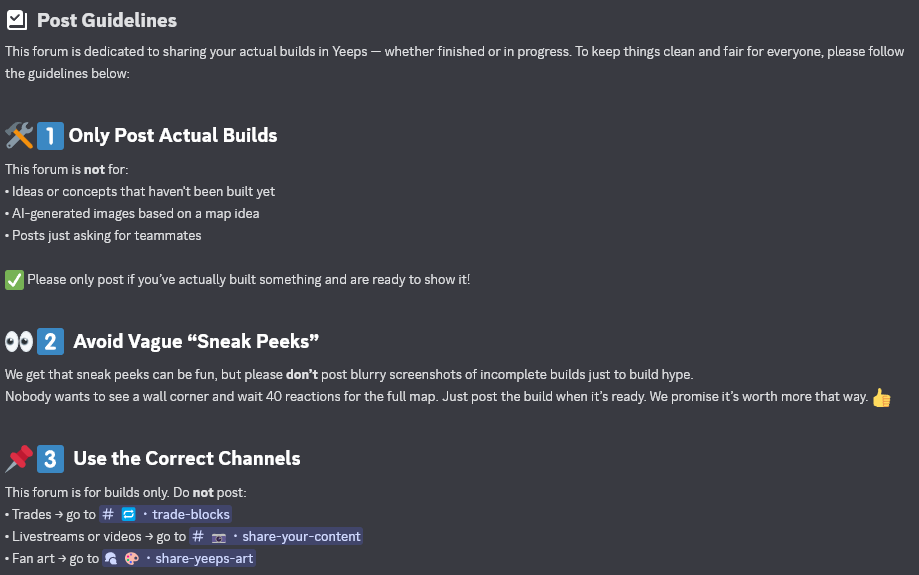919x575 pixels.
Task: Click the red pushpin emoji
Action: 19,459
